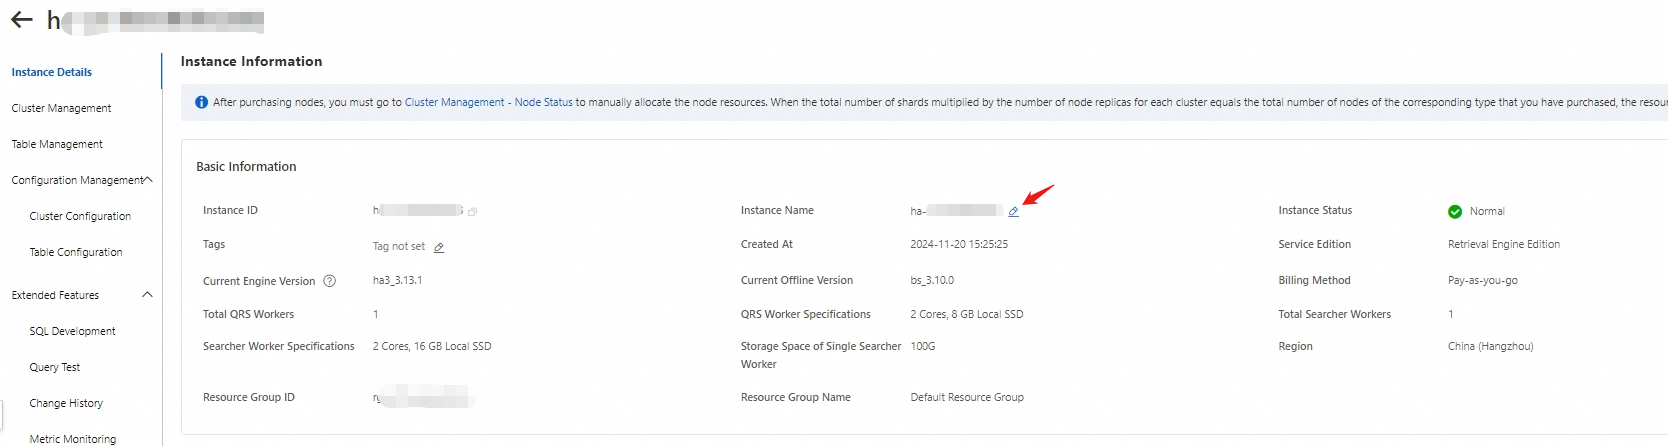The image size is (1668, 446).
Task: Select created time 2024-11-20 15:25:25
Action: [959, 244]
